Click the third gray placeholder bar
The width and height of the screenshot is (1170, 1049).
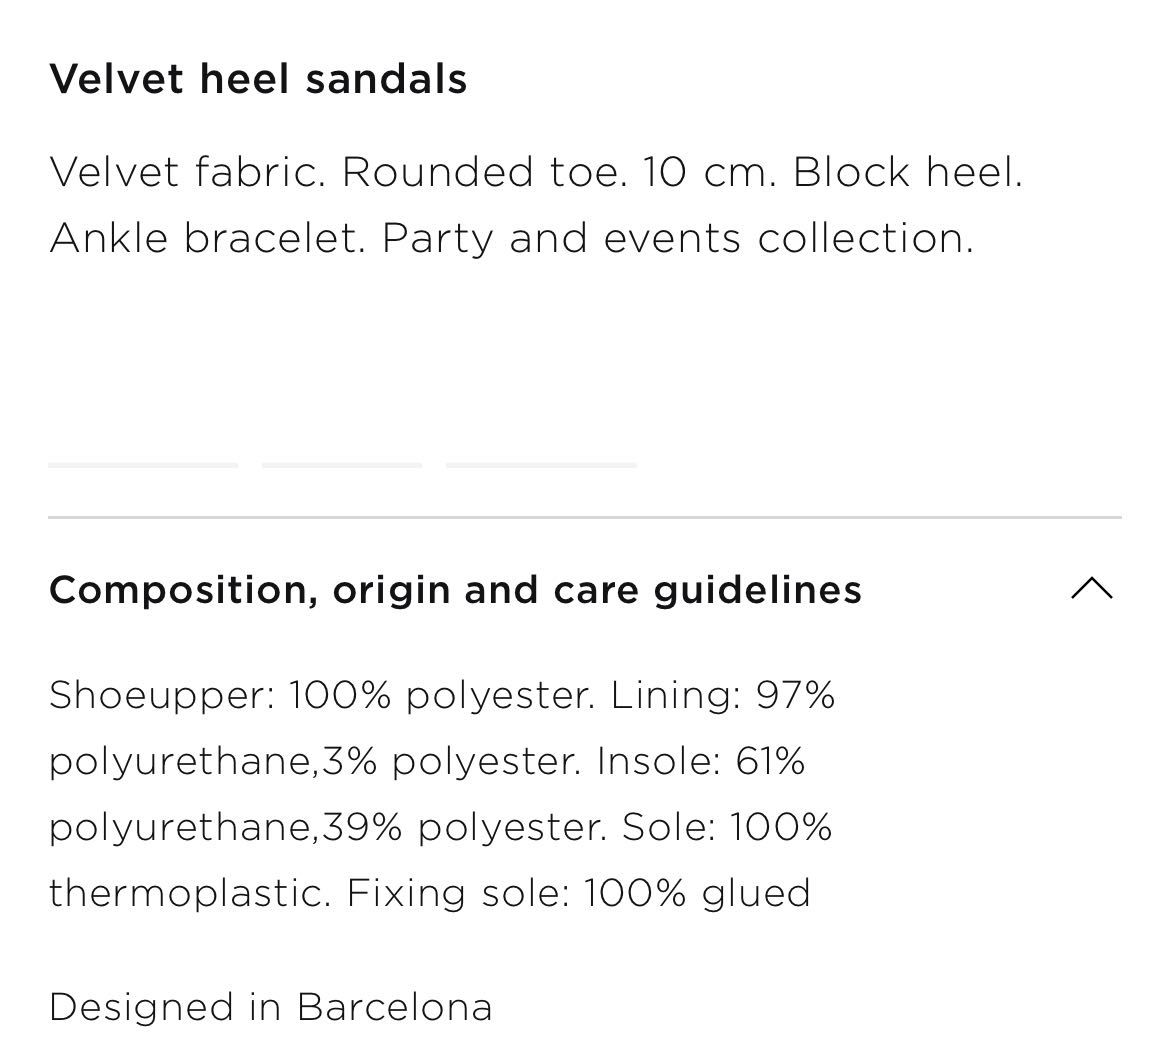click(x=541, y=465)
